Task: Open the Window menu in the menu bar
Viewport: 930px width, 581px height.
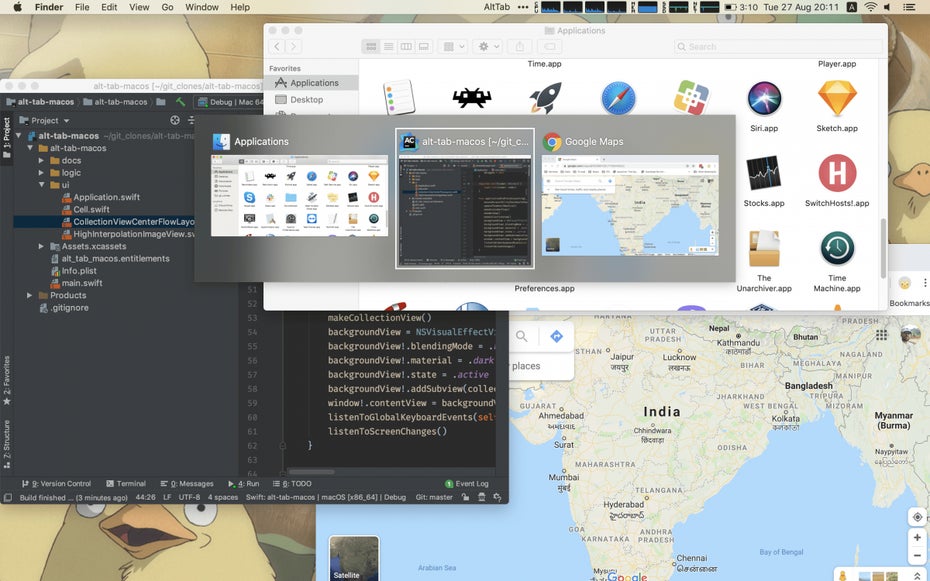Action: [x=202, y=7]
